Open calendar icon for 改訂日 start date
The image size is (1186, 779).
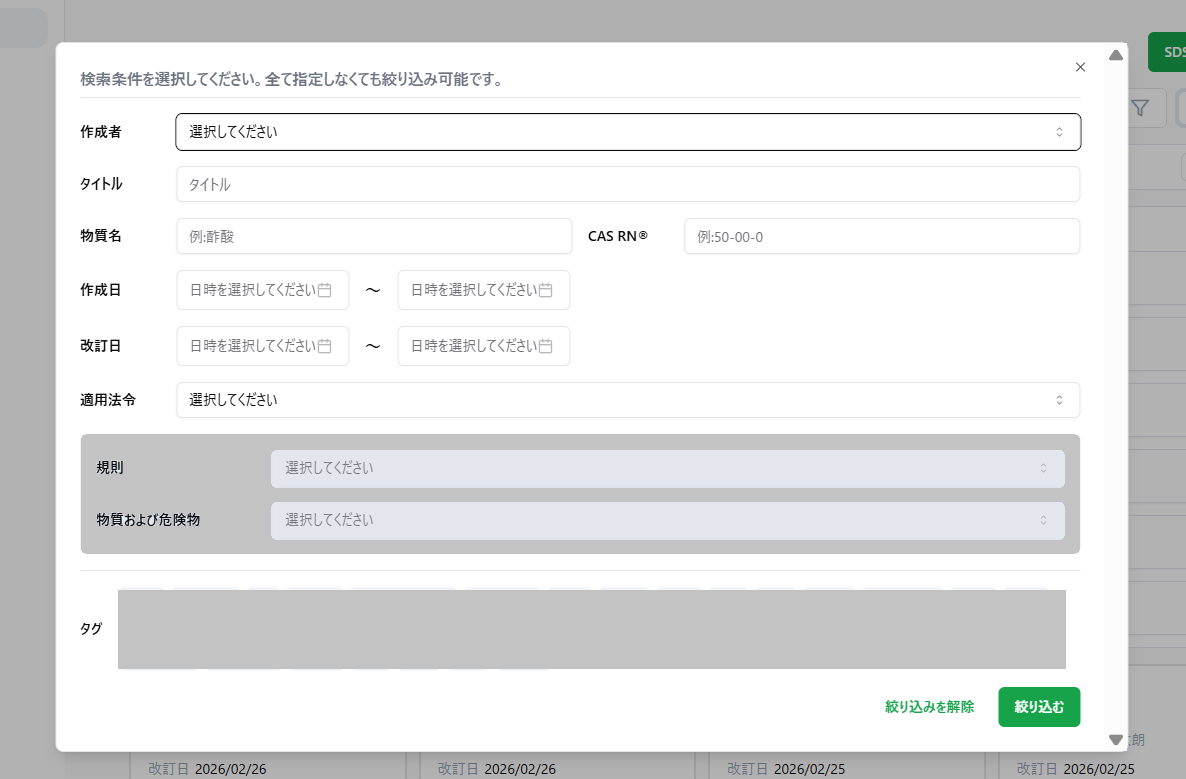[325, 346]
